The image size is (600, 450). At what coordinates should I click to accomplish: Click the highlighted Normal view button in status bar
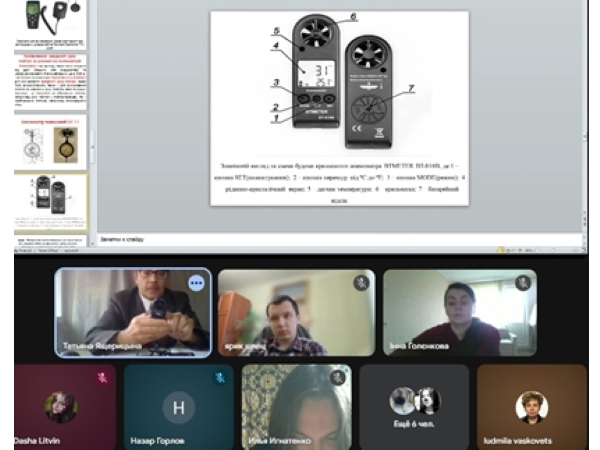point(501,250)
